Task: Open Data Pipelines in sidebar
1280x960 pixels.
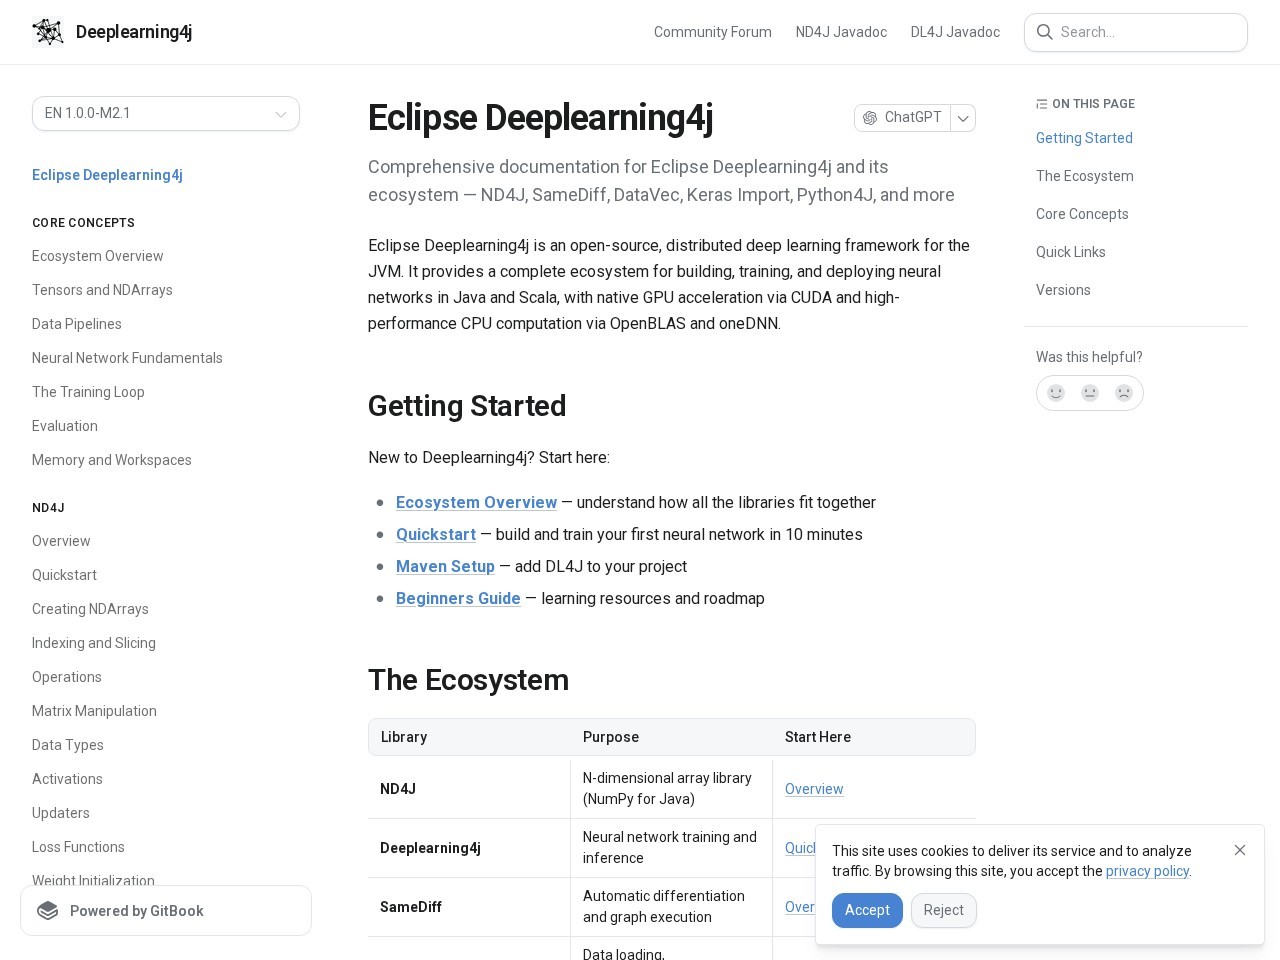Action: tap(76, 324)
